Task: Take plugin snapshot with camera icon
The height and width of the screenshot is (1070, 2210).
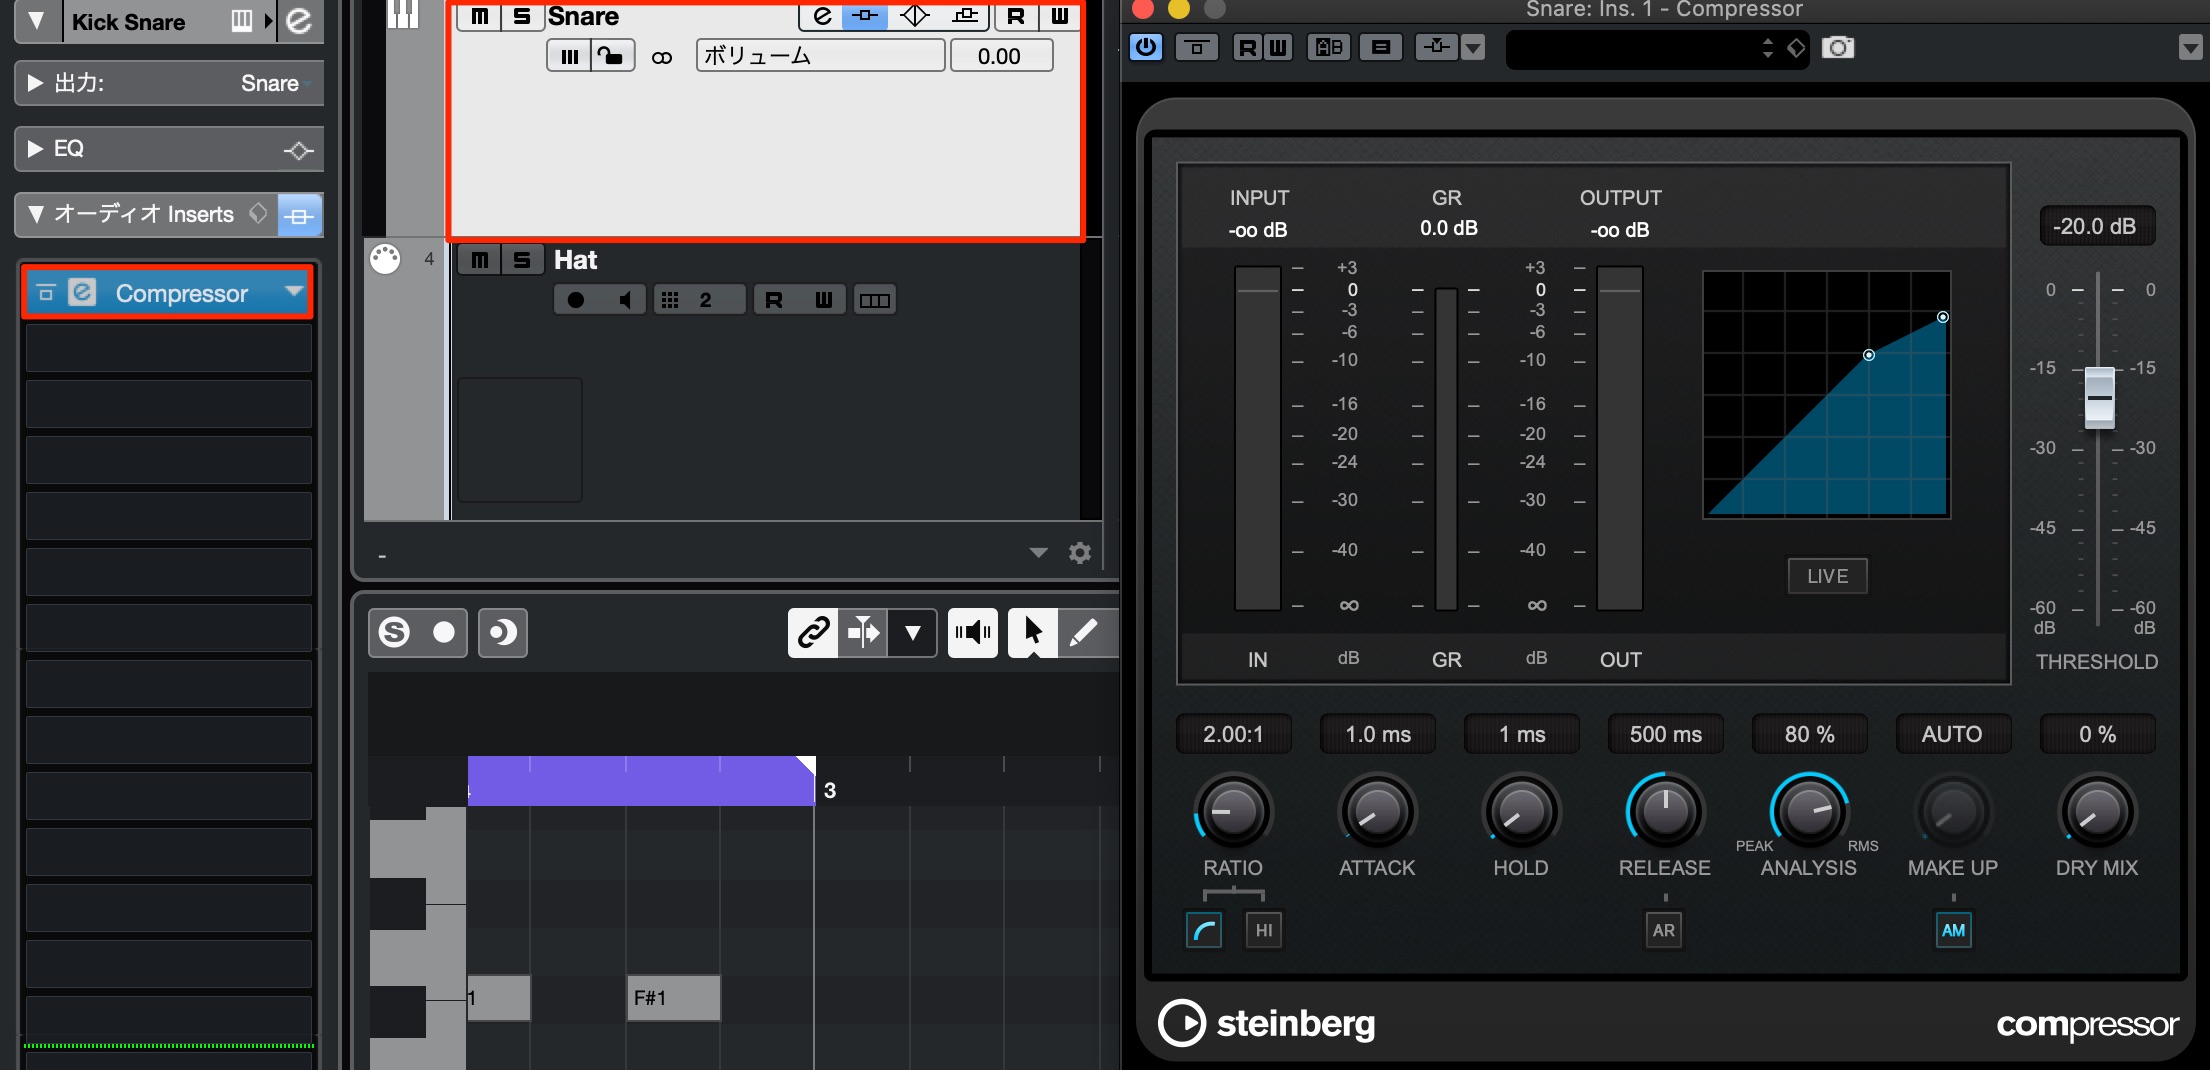Action: coord(1837,47)
